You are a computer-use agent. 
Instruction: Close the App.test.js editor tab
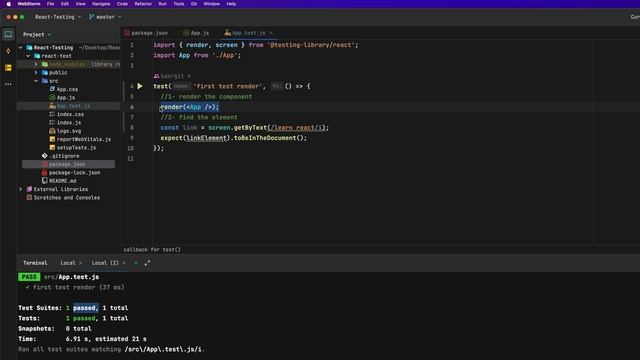click(271, 33)
